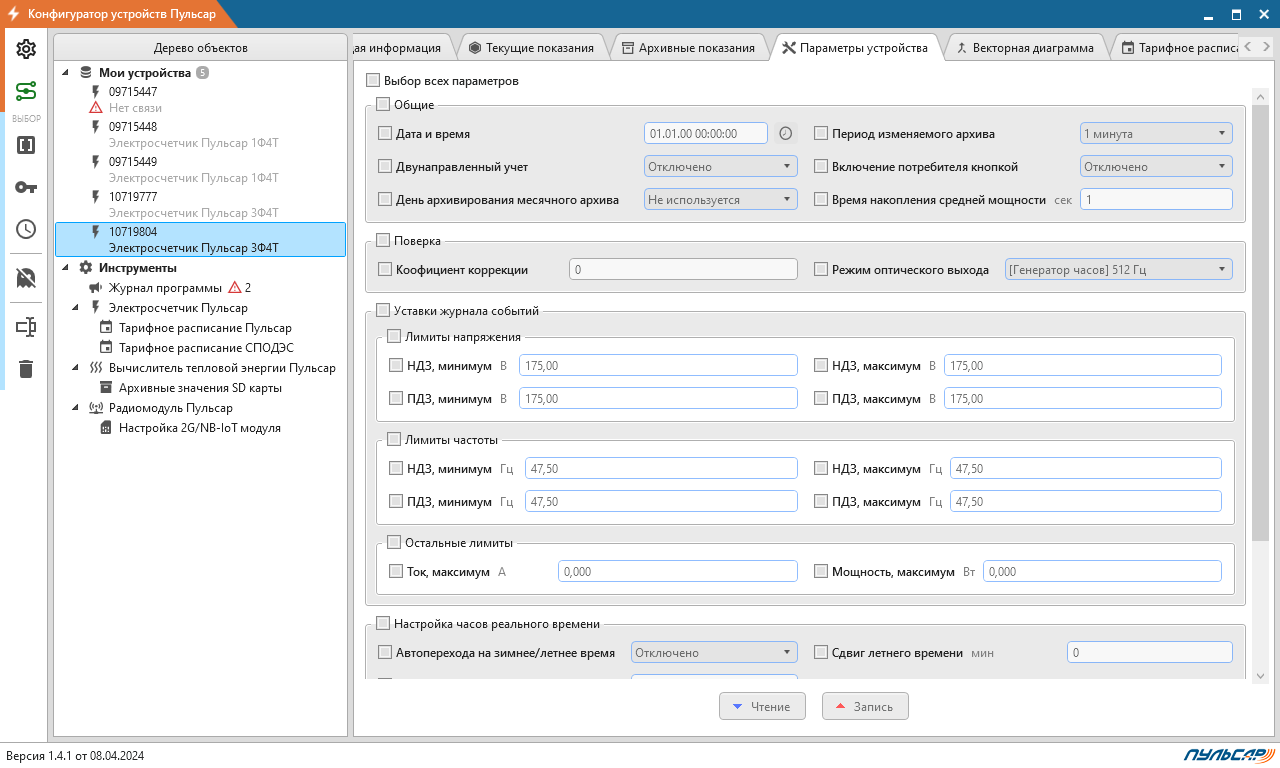This screenshot has width=1280, height=768.
Task: Click the rename field icon in sidebar
Action: tap(26, 327)
